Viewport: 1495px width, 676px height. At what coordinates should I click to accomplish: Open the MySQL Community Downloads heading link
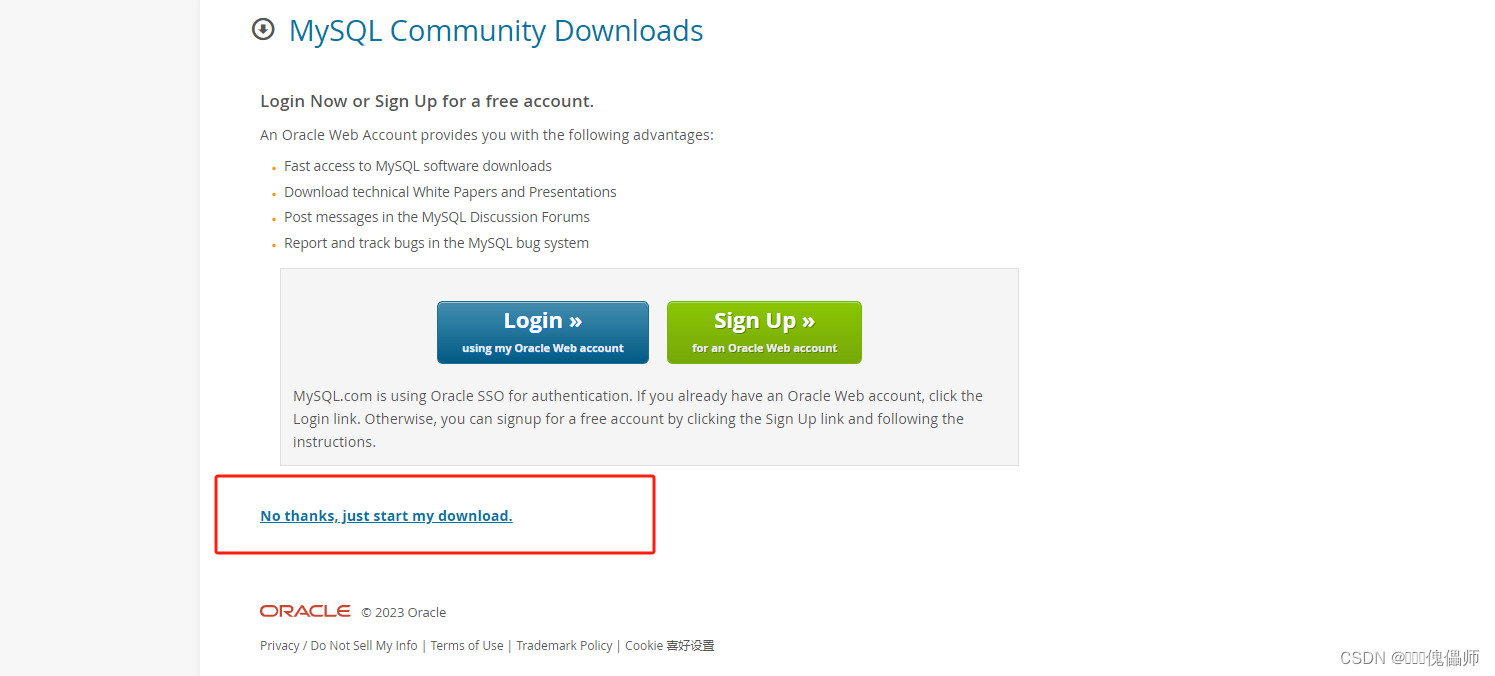496,31
